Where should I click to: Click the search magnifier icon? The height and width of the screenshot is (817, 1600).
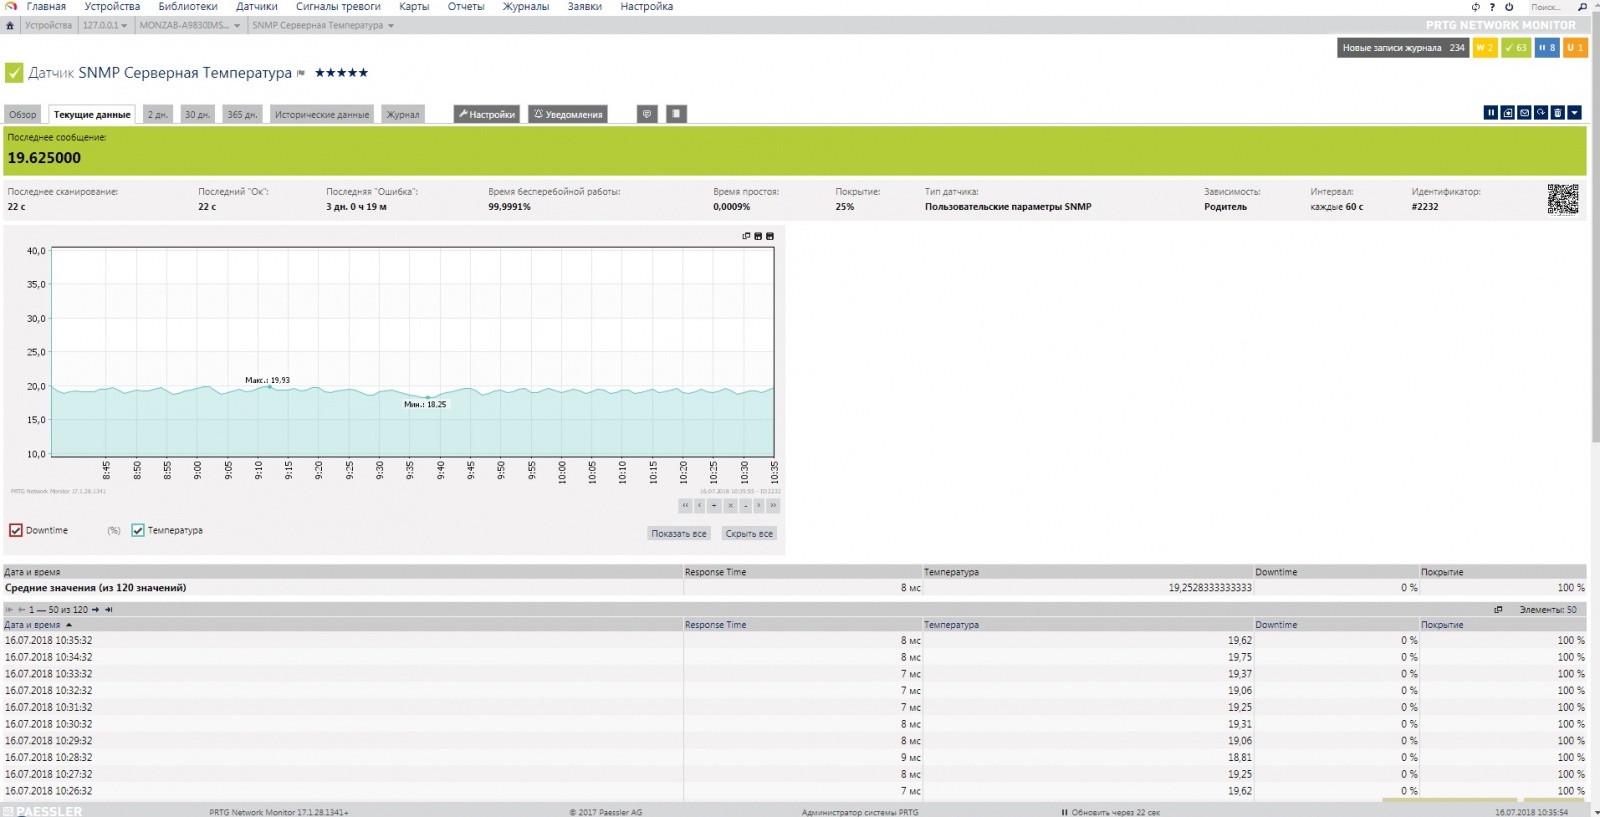tap(1582, 7)
